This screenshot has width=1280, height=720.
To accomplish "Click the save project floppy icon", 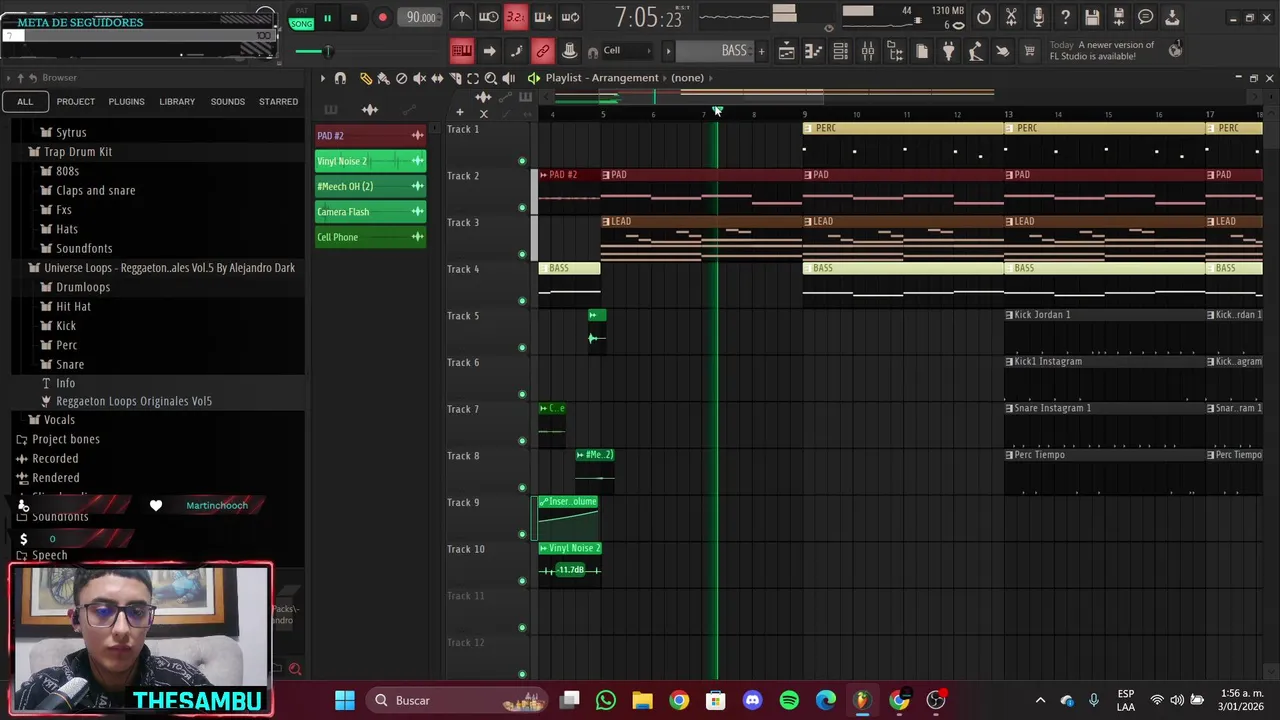I will [x=1092, y=17].
